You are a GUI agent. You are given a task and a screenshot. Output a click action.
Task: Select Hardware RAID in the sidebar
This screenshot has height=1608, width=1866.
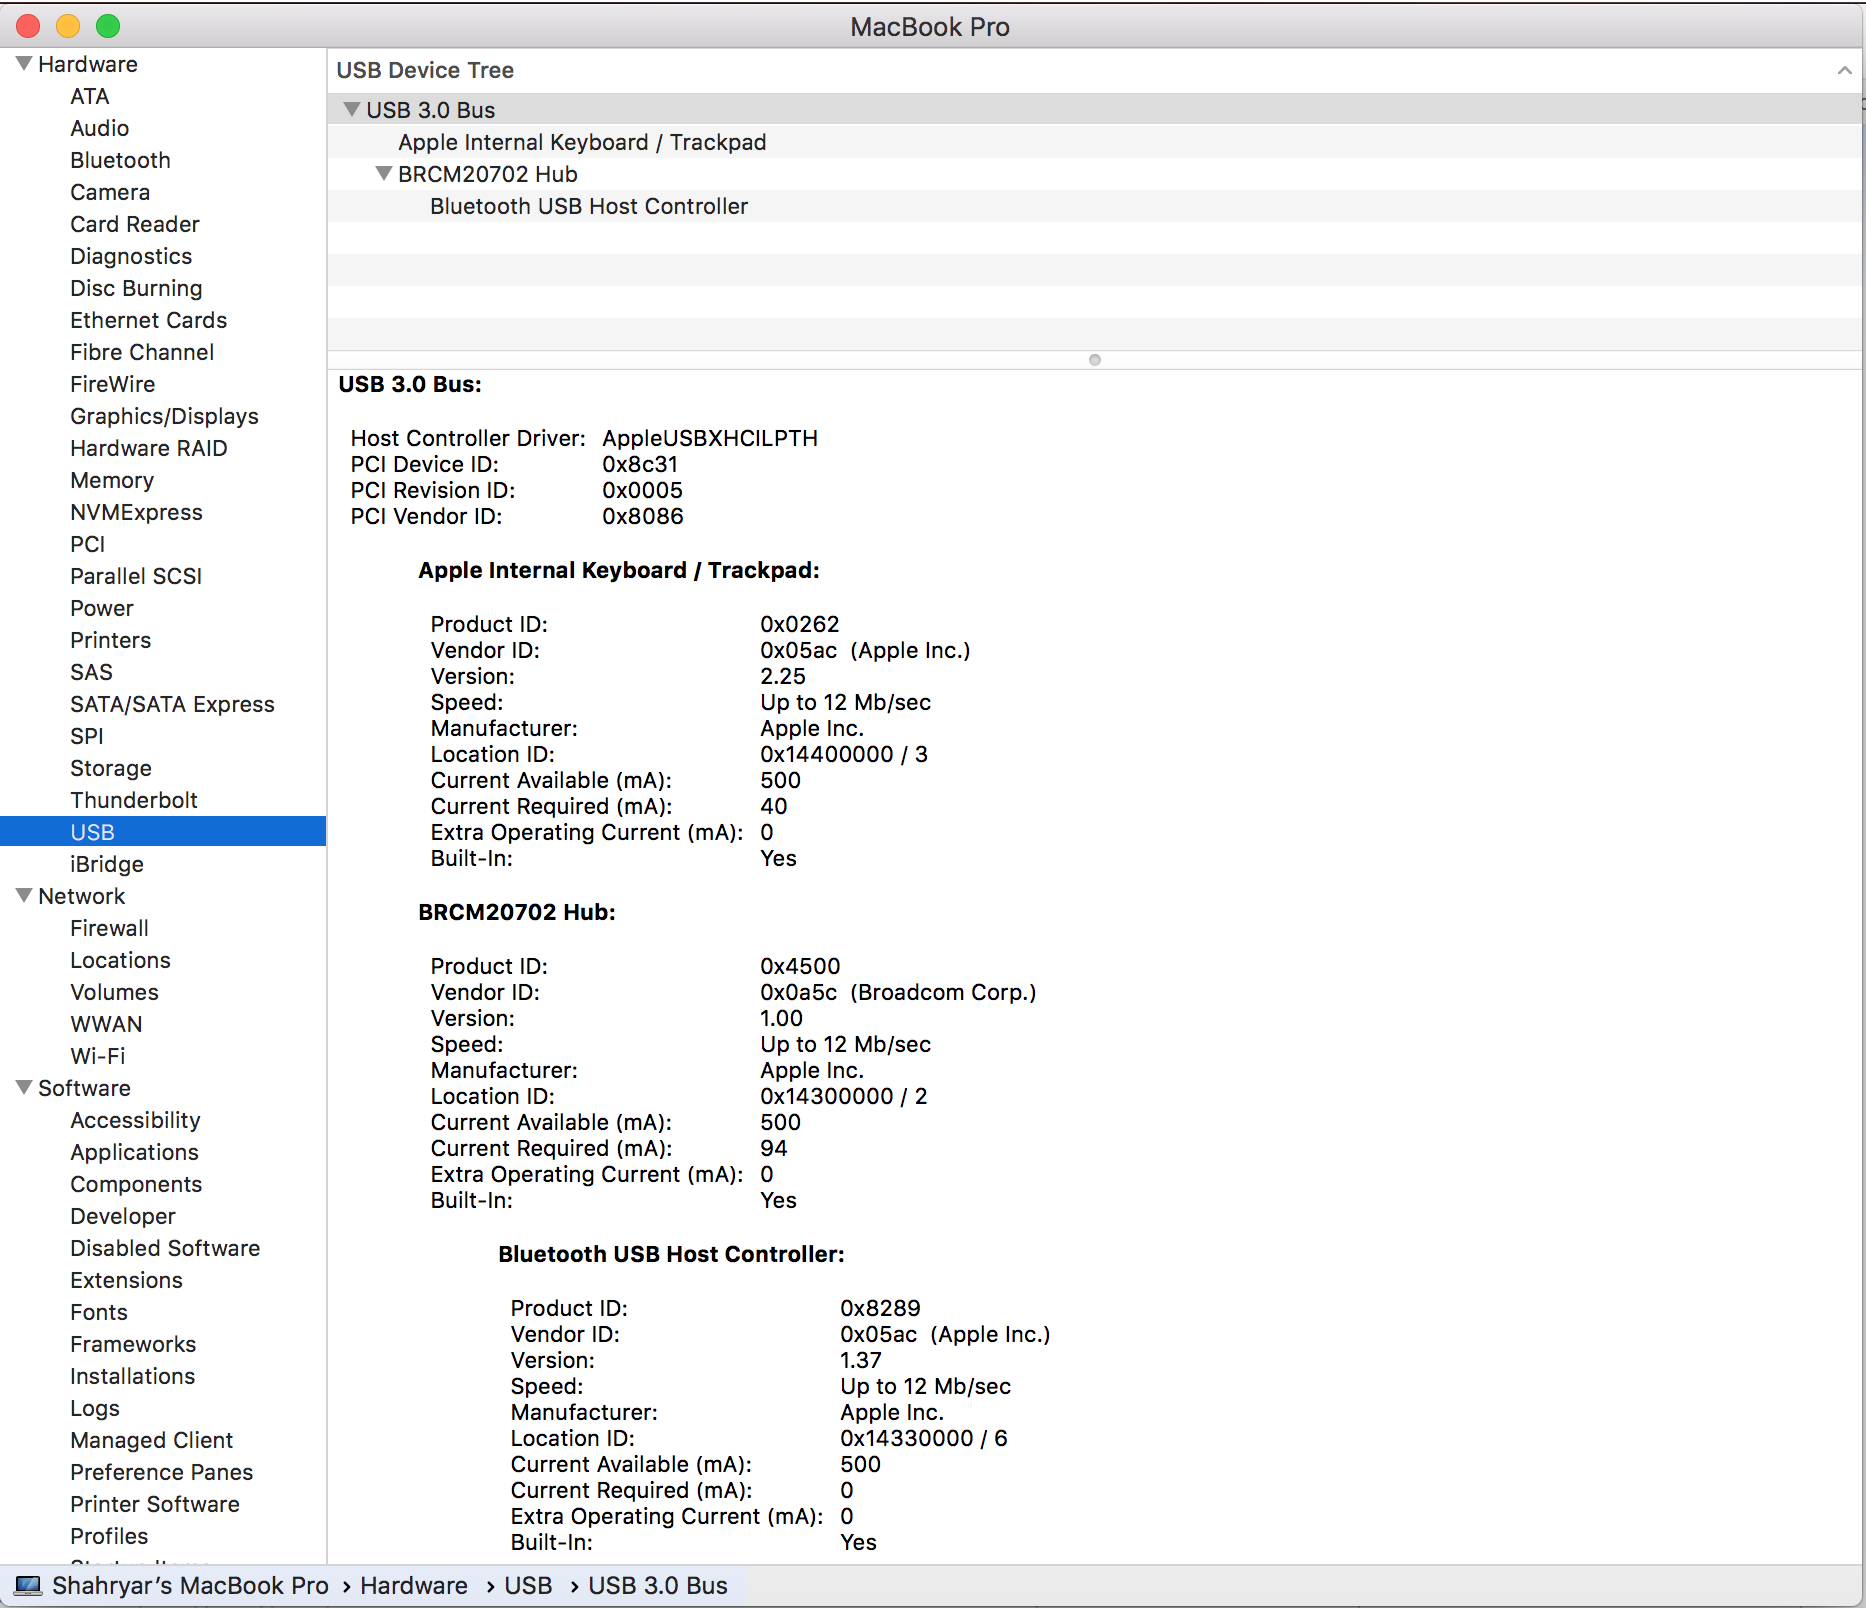click(x=149, y=448)
